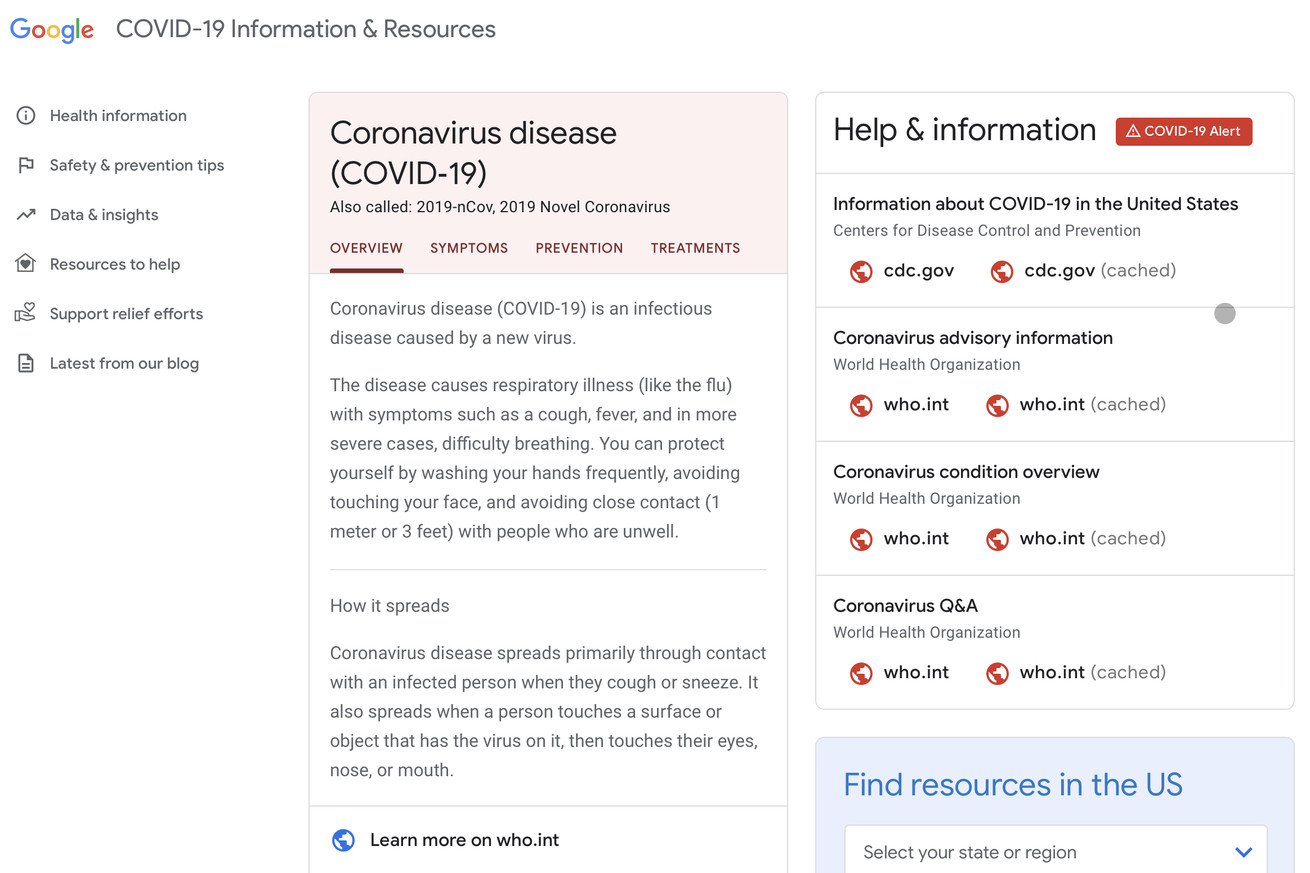The height and width of the screenshot is (873, 1310).
Task: Click the 'Help & information' panel title
Action: (965, 130)
